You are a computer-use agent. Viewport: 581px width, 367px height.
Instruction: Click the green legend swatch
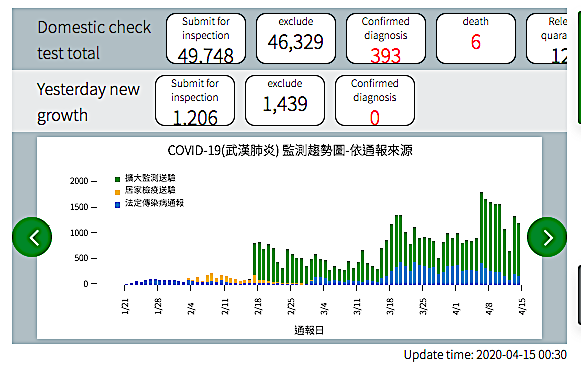[x=117, y=179]
